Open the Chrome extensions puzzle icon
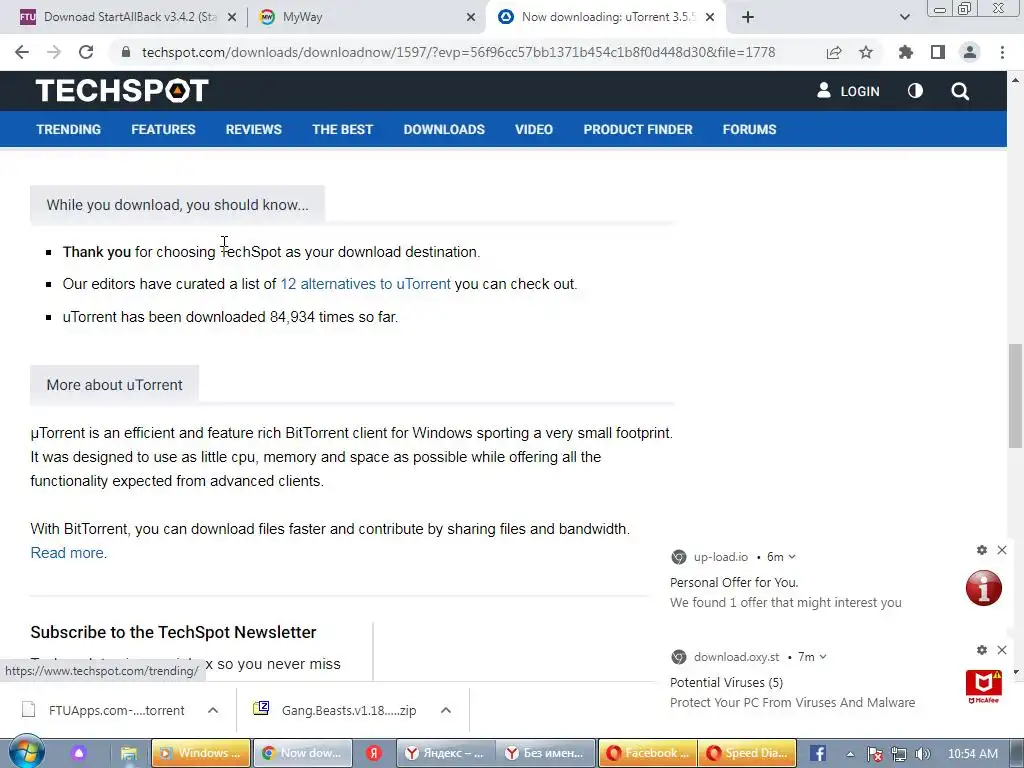The image size is (1024, 768). [906, 52]
